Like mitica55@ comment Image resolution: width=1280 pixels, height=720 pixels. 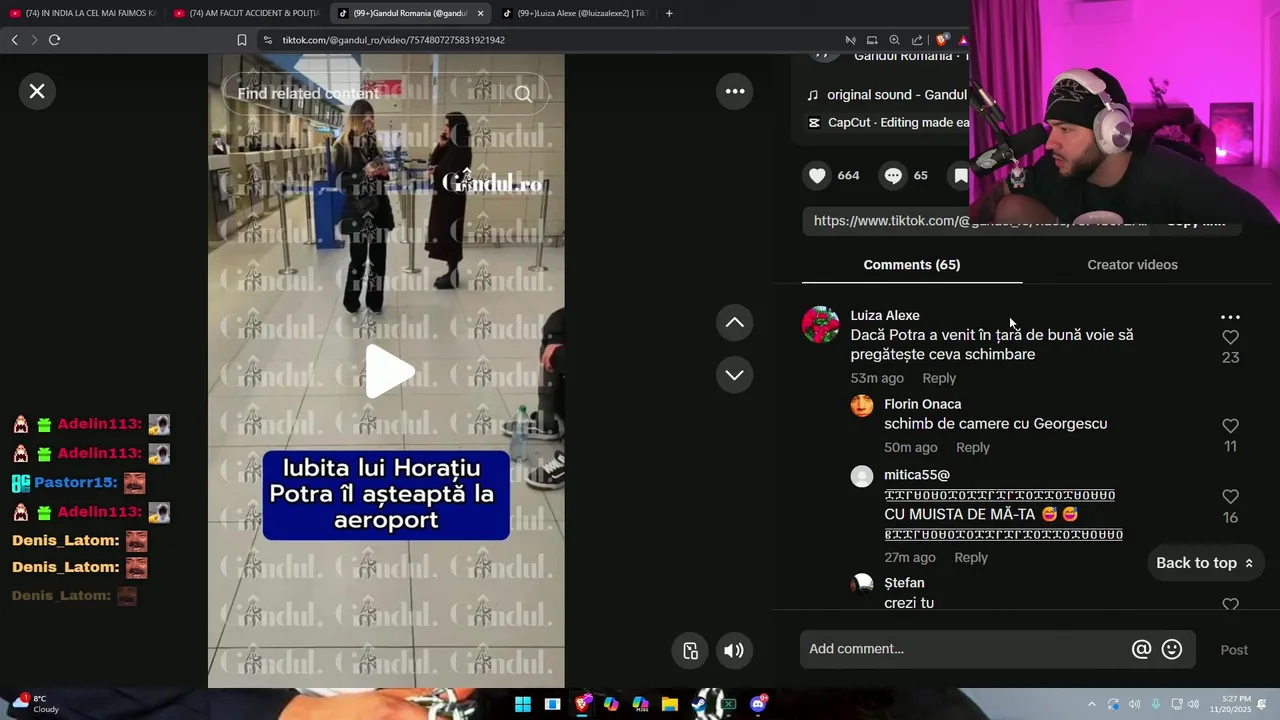click(1231, 497)
